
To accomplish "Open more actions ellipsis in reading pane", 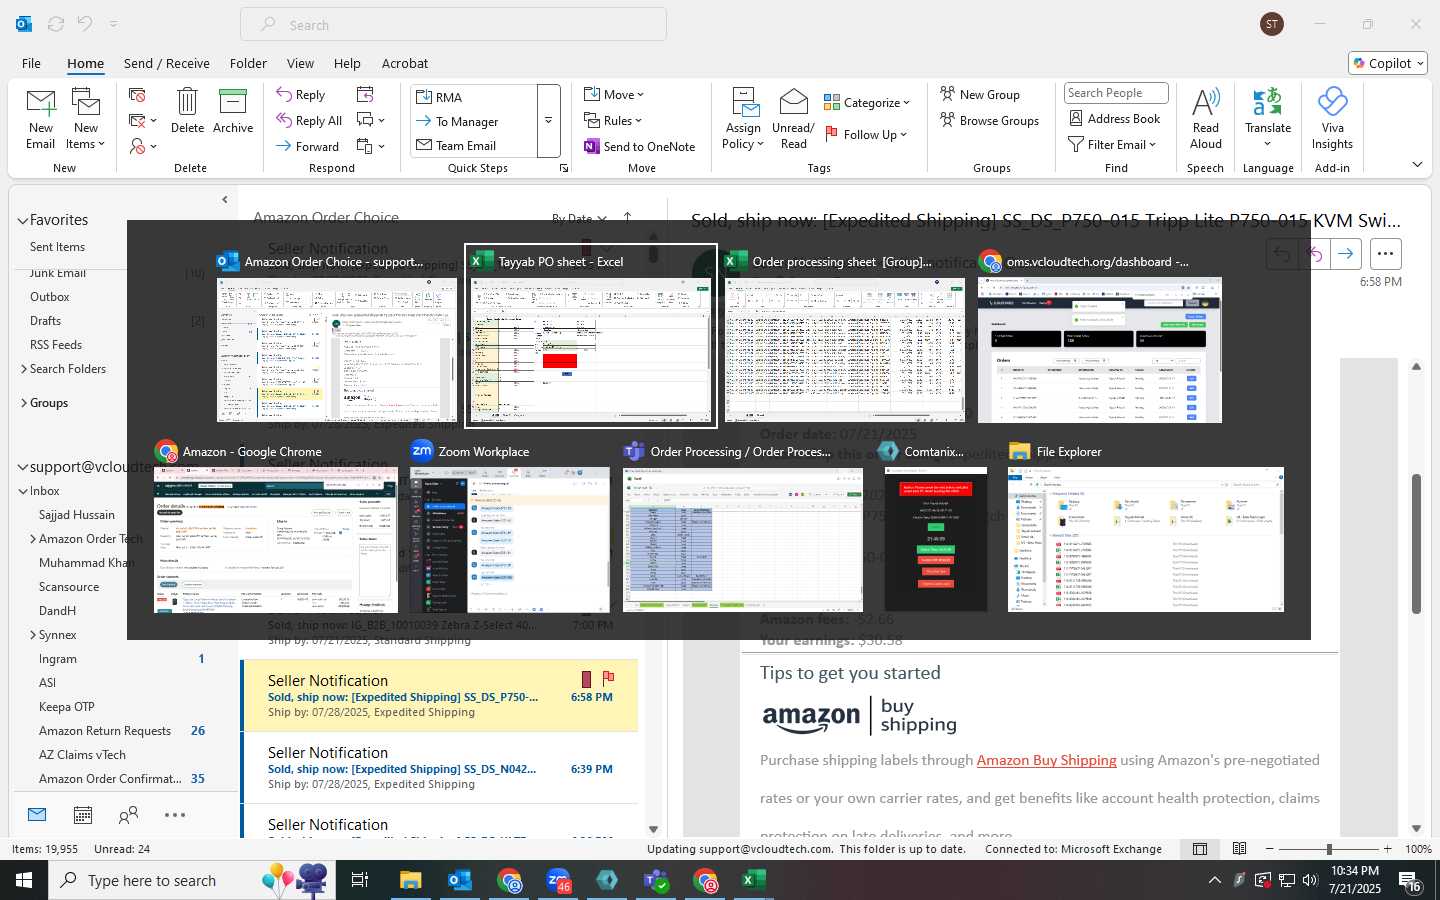I will point(1385,254).
